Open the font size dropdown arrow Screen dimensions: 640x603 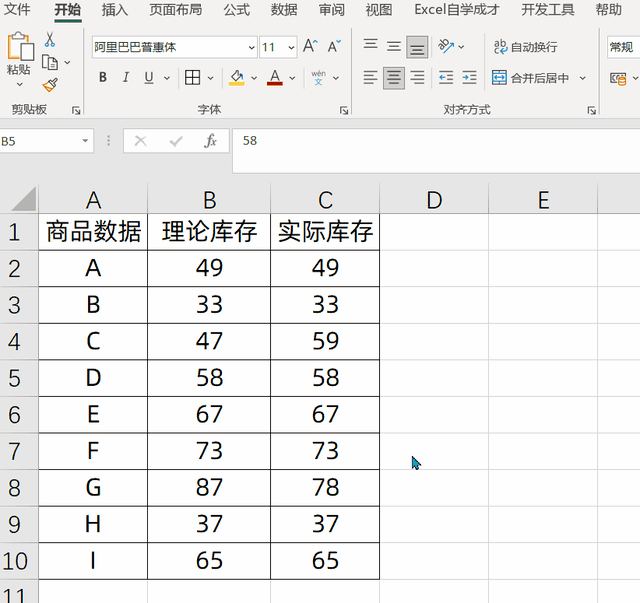(291, 47)
